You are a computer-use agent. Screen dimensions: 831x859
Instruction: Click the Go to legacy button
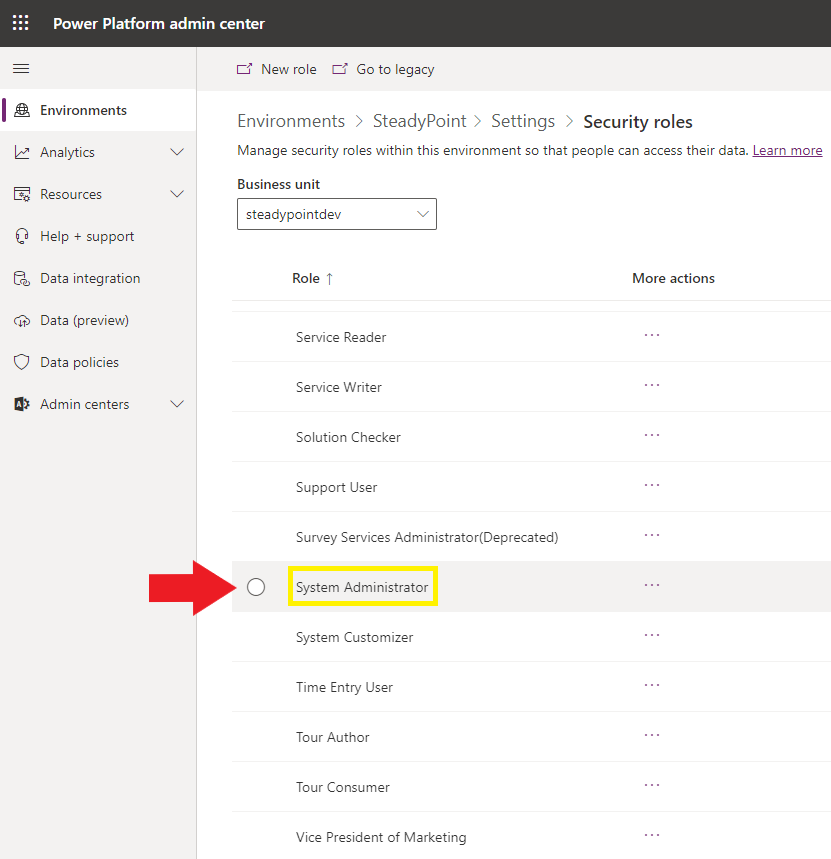[x=383, y=69]
